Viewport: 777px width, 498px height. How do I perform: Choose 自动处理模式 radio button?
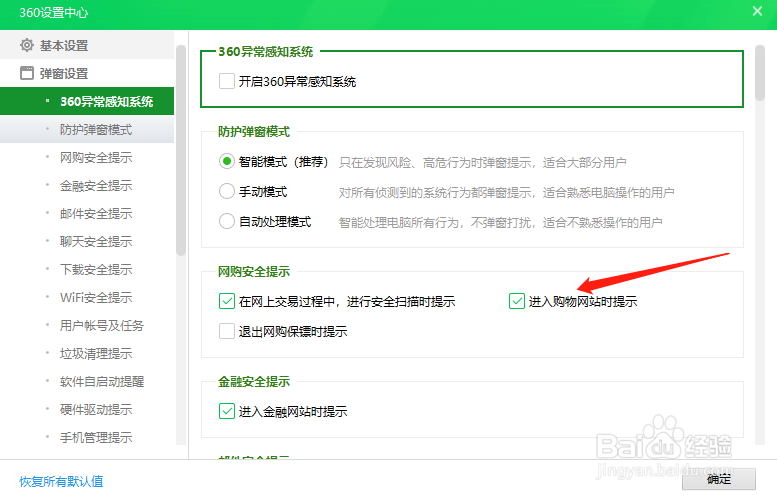click(x=227, y=221)
